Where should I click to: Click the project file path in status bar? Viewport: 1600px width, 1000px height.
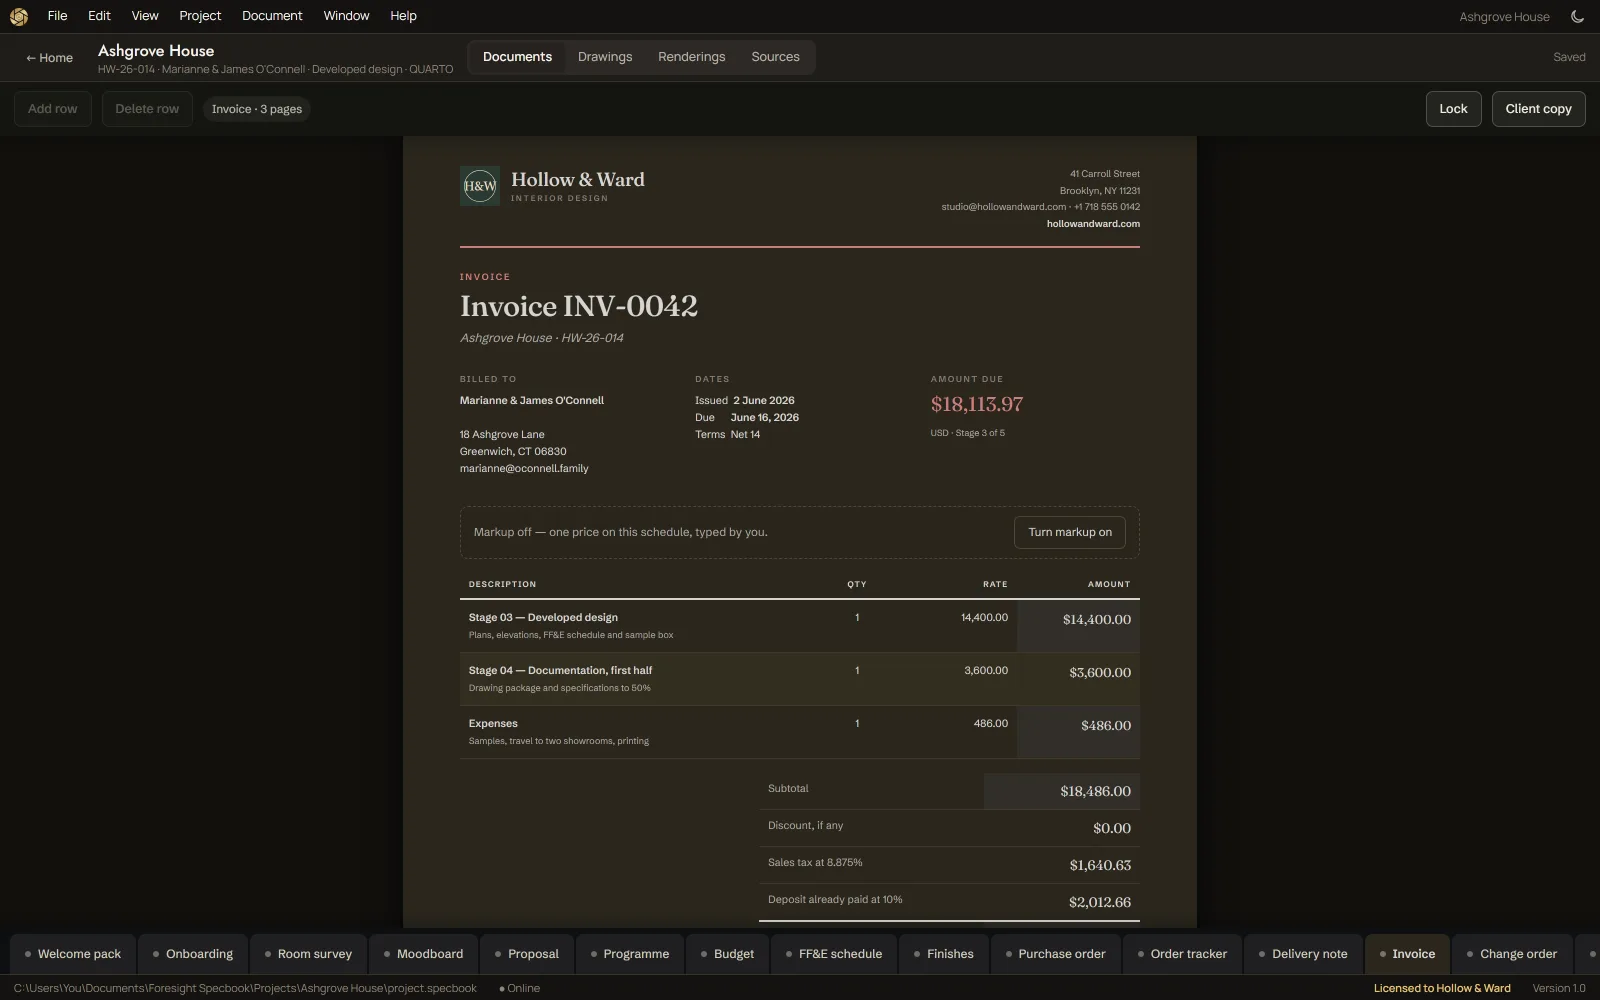click(x=245, y=988)
